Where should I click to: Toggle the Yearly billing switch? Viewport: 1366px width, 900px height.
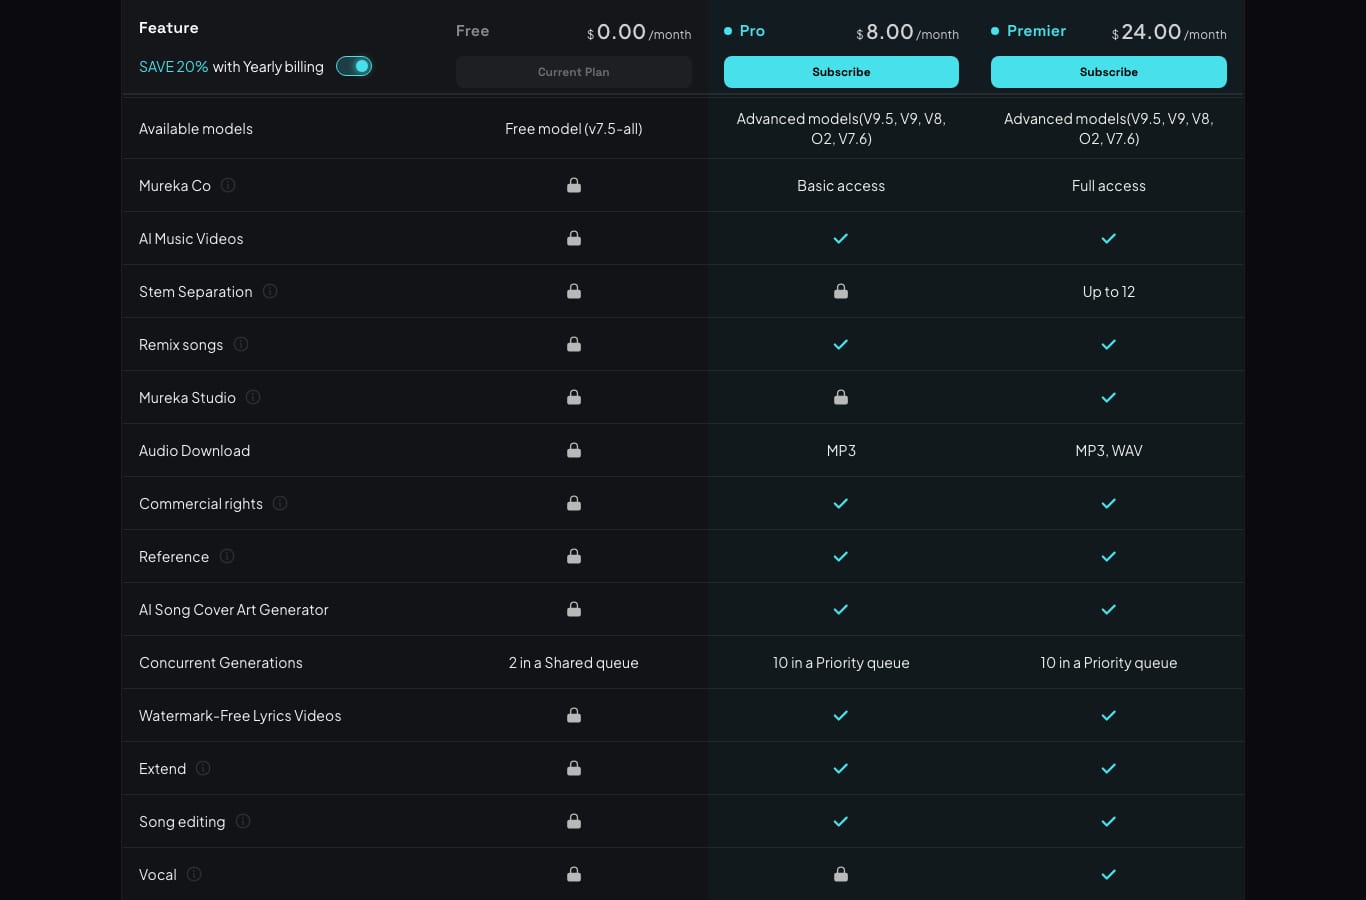pyautogui.click(x=354, y=66)
